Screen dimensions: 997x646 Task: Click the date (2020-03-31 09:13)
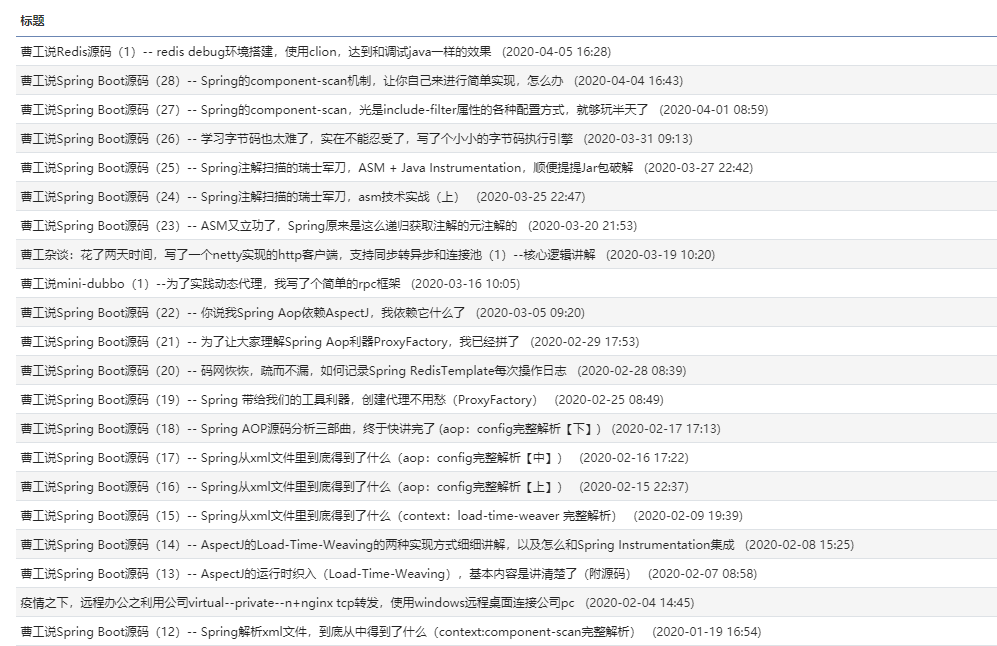tap(638, 139)
